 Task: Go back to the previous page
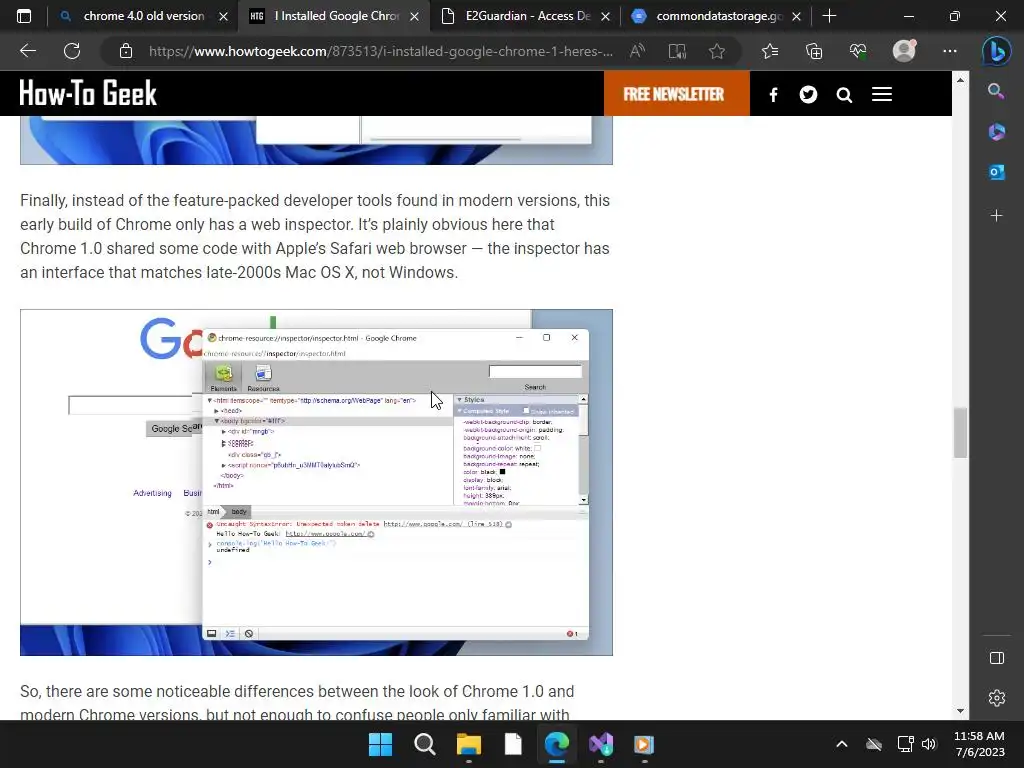(x=27, y=51)
